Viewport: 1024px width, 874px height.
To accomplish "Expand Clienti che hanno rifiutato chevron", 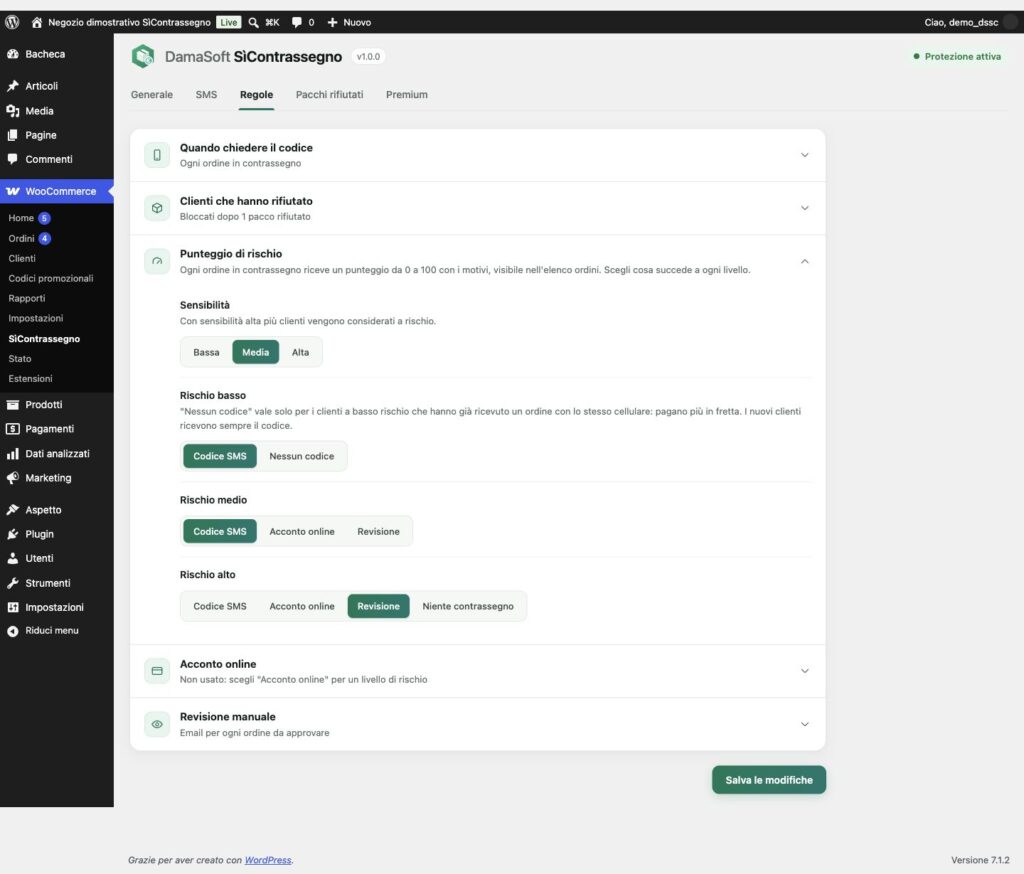I will (x=805, y=208).
